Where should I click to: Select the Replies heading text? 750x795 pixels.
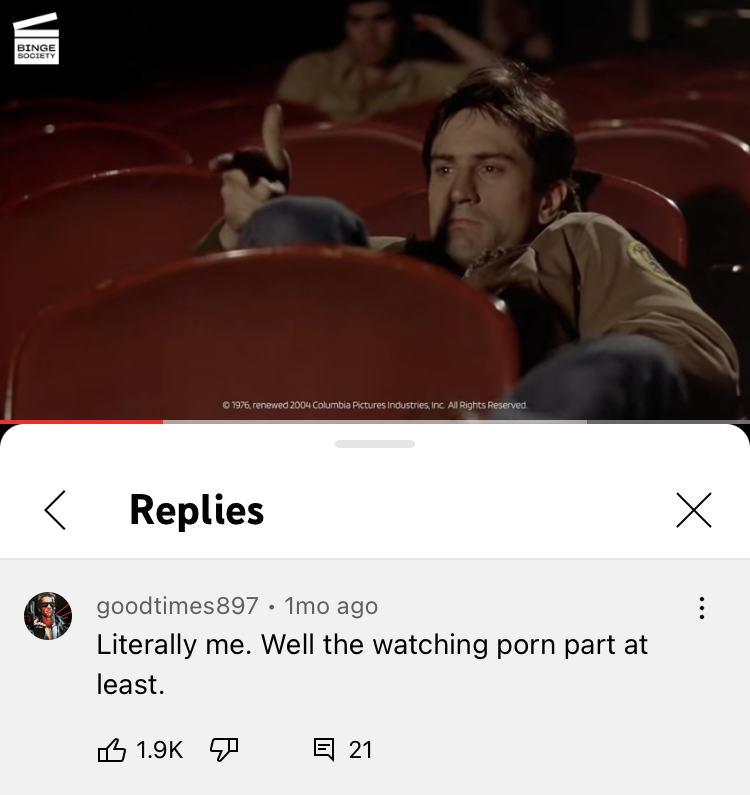pyautogui.click(x=197, y=510)
